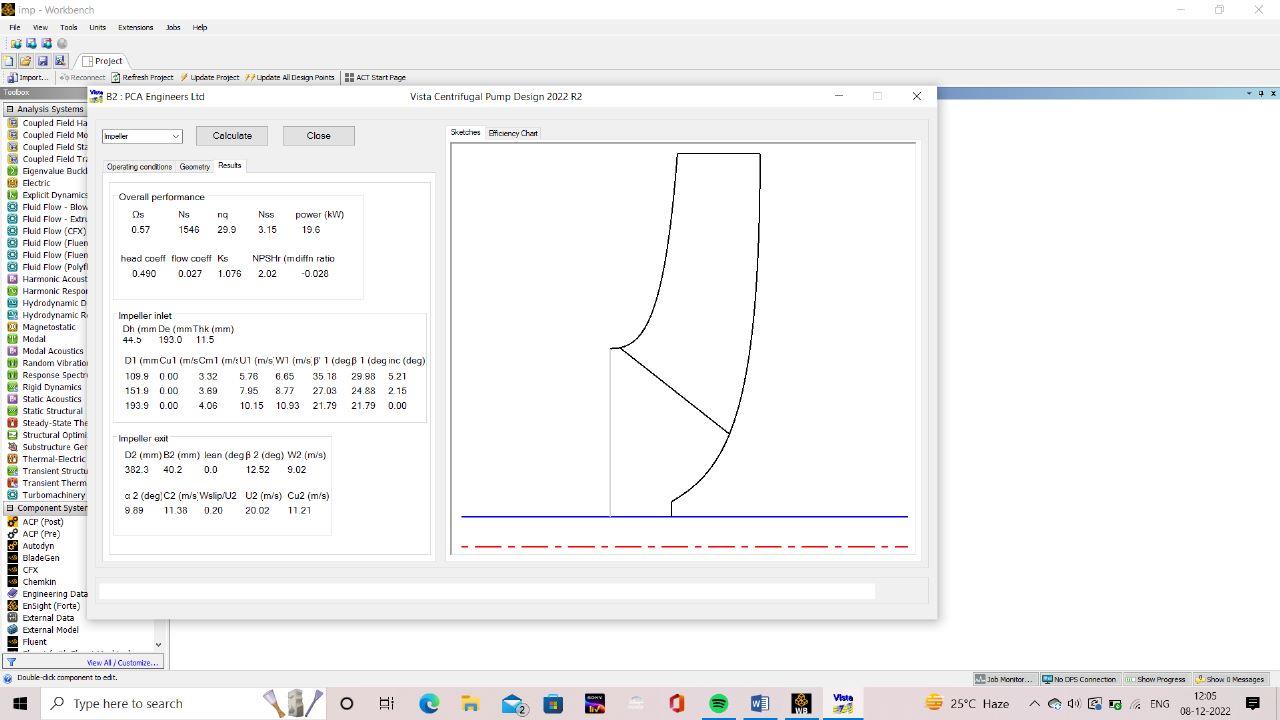Select Engineering Data component system
The image size is (1280, 720).
[47, 594]
